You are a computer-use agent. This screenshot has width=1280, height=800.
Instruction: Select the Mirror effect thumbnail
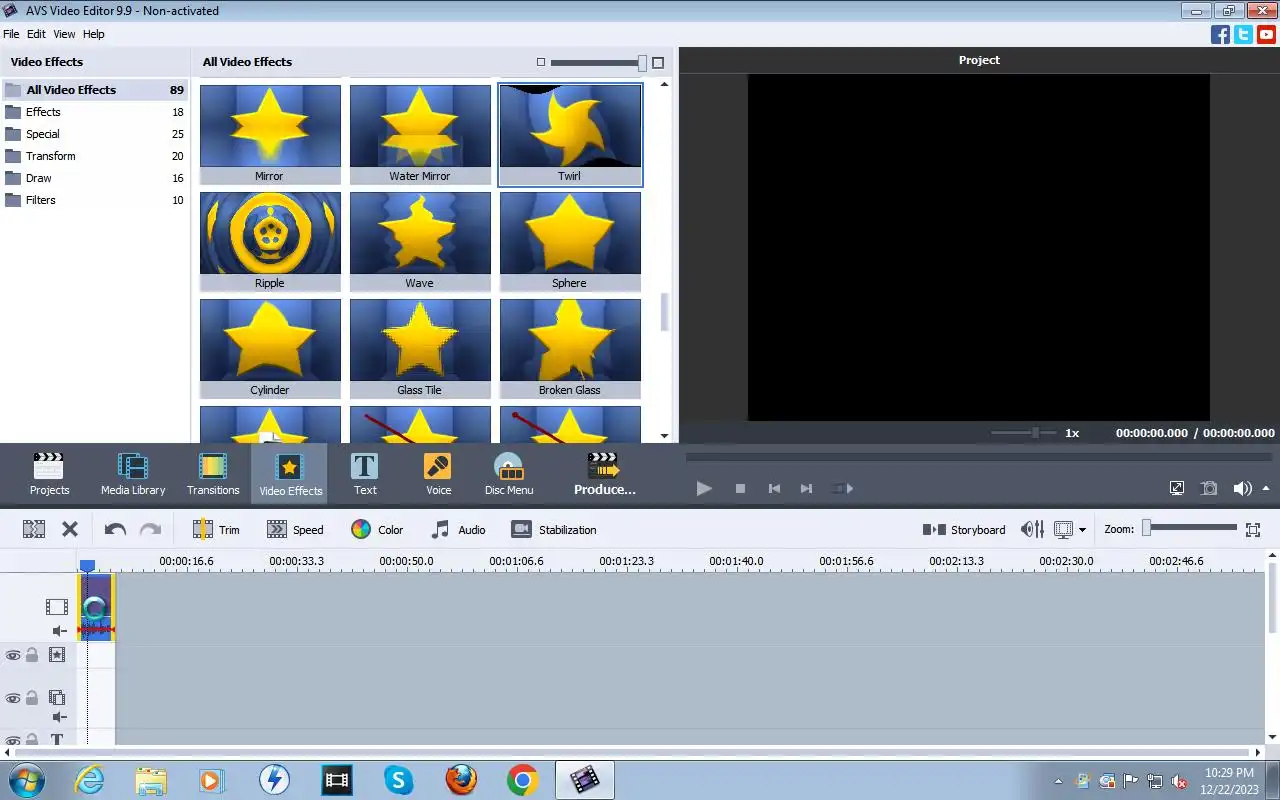click(270, 134)
